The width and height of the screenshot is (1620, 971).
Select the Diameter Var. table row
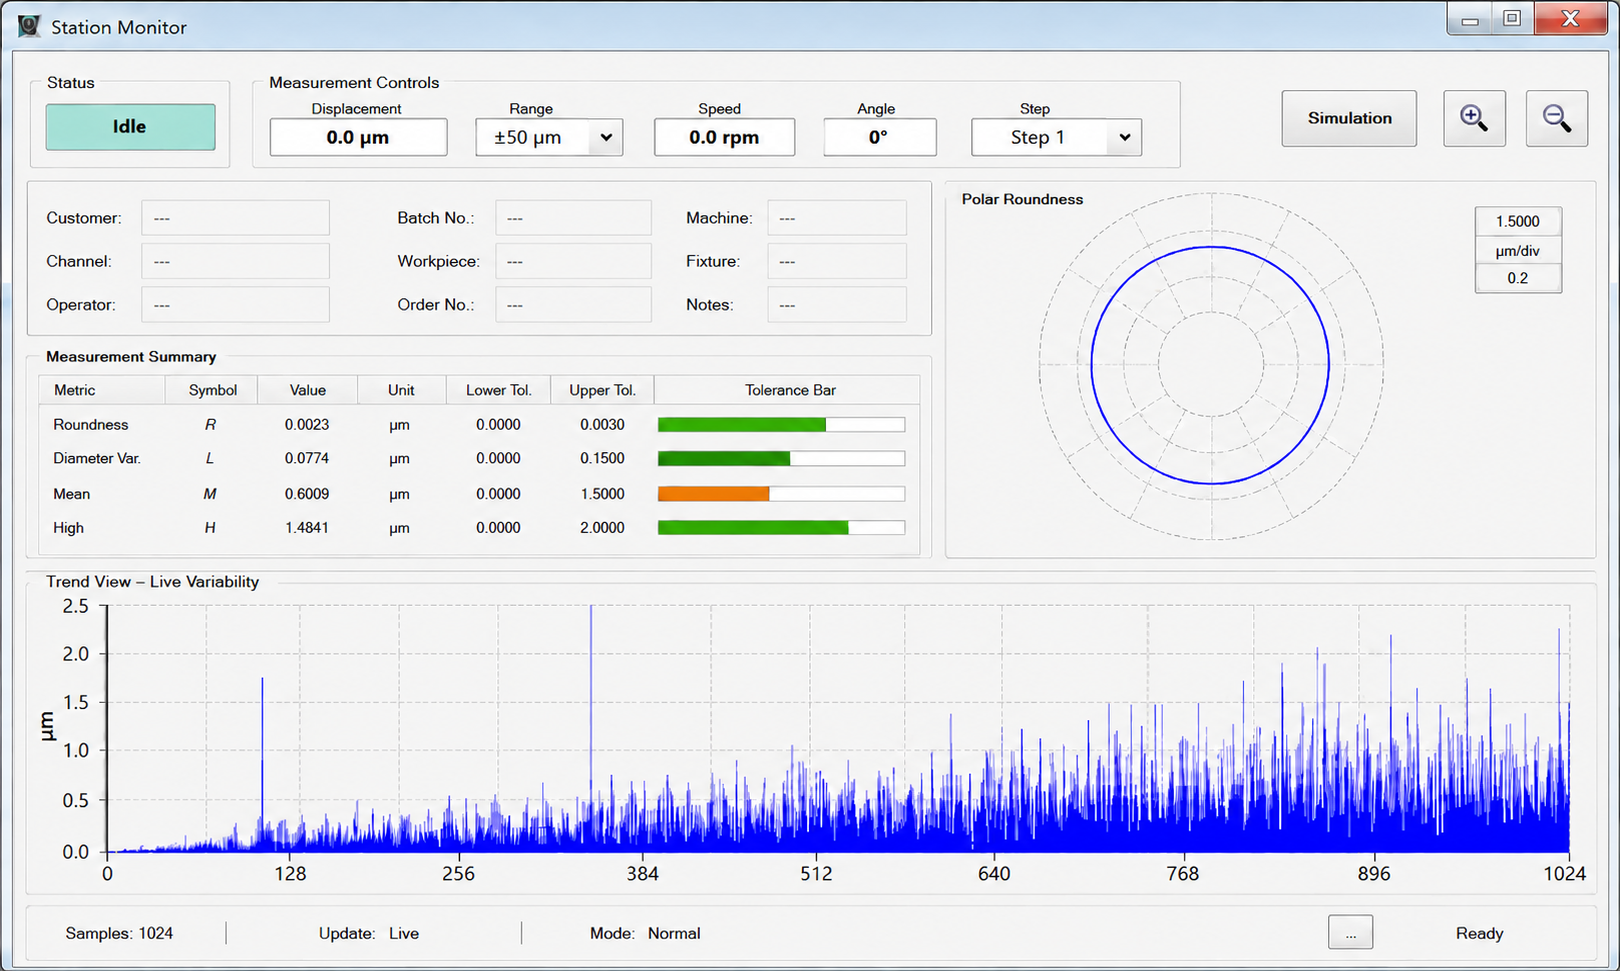[479, 459]
